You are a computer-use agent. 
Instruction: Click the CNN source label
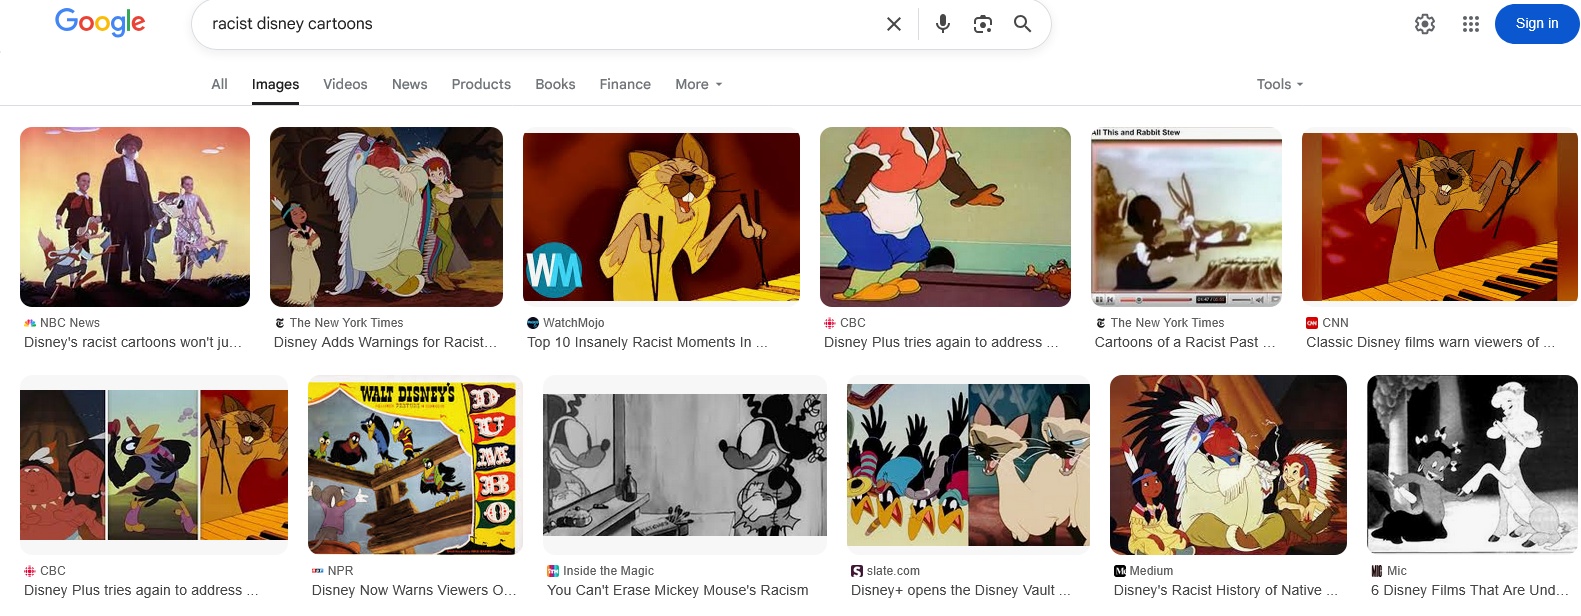tap(1335, 323)
